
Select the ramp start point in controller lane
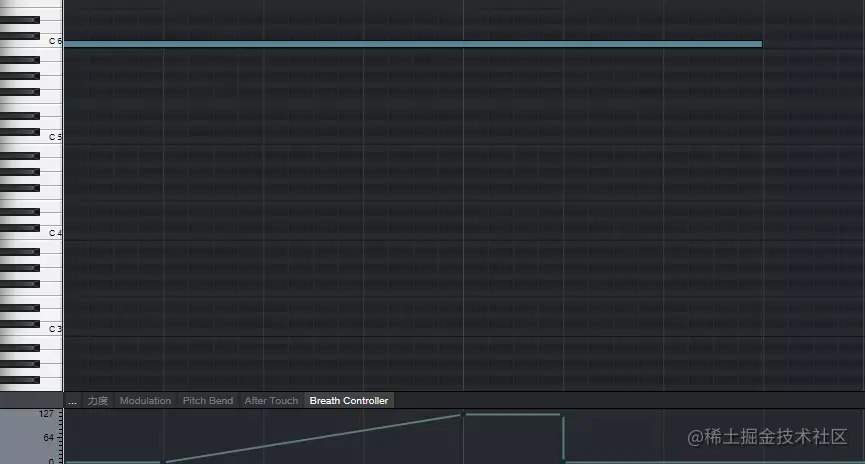(x=163, y=462)
